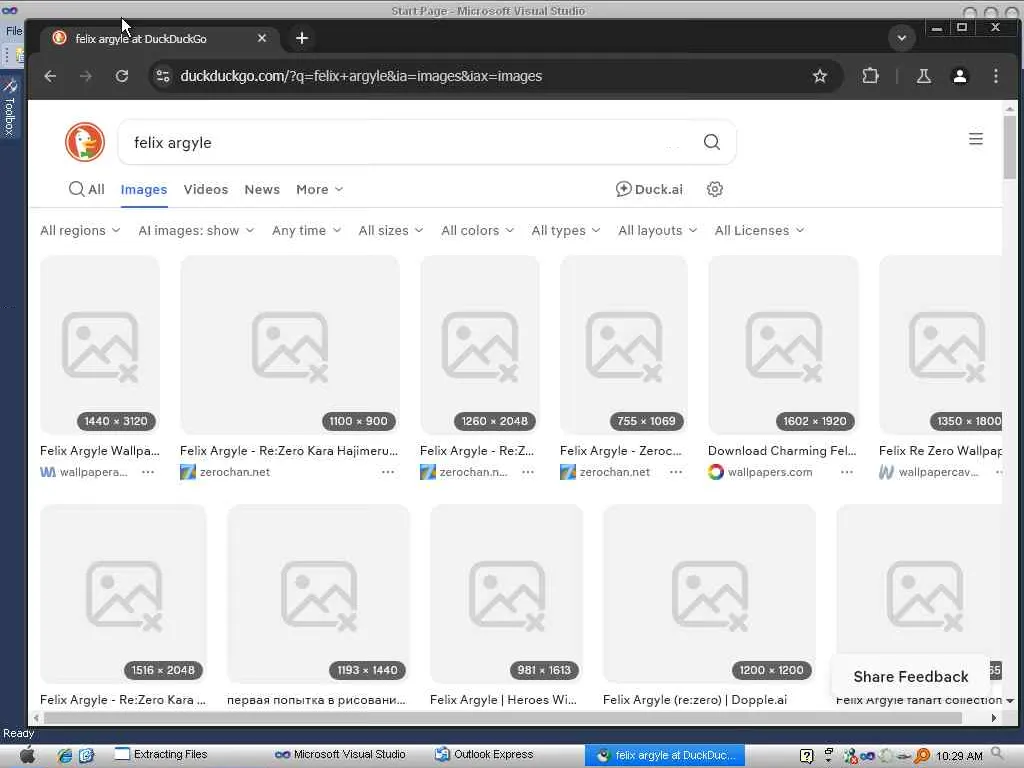
Task: Switch to Outlook Express taskbar item
Action: (x=484, y=754)
